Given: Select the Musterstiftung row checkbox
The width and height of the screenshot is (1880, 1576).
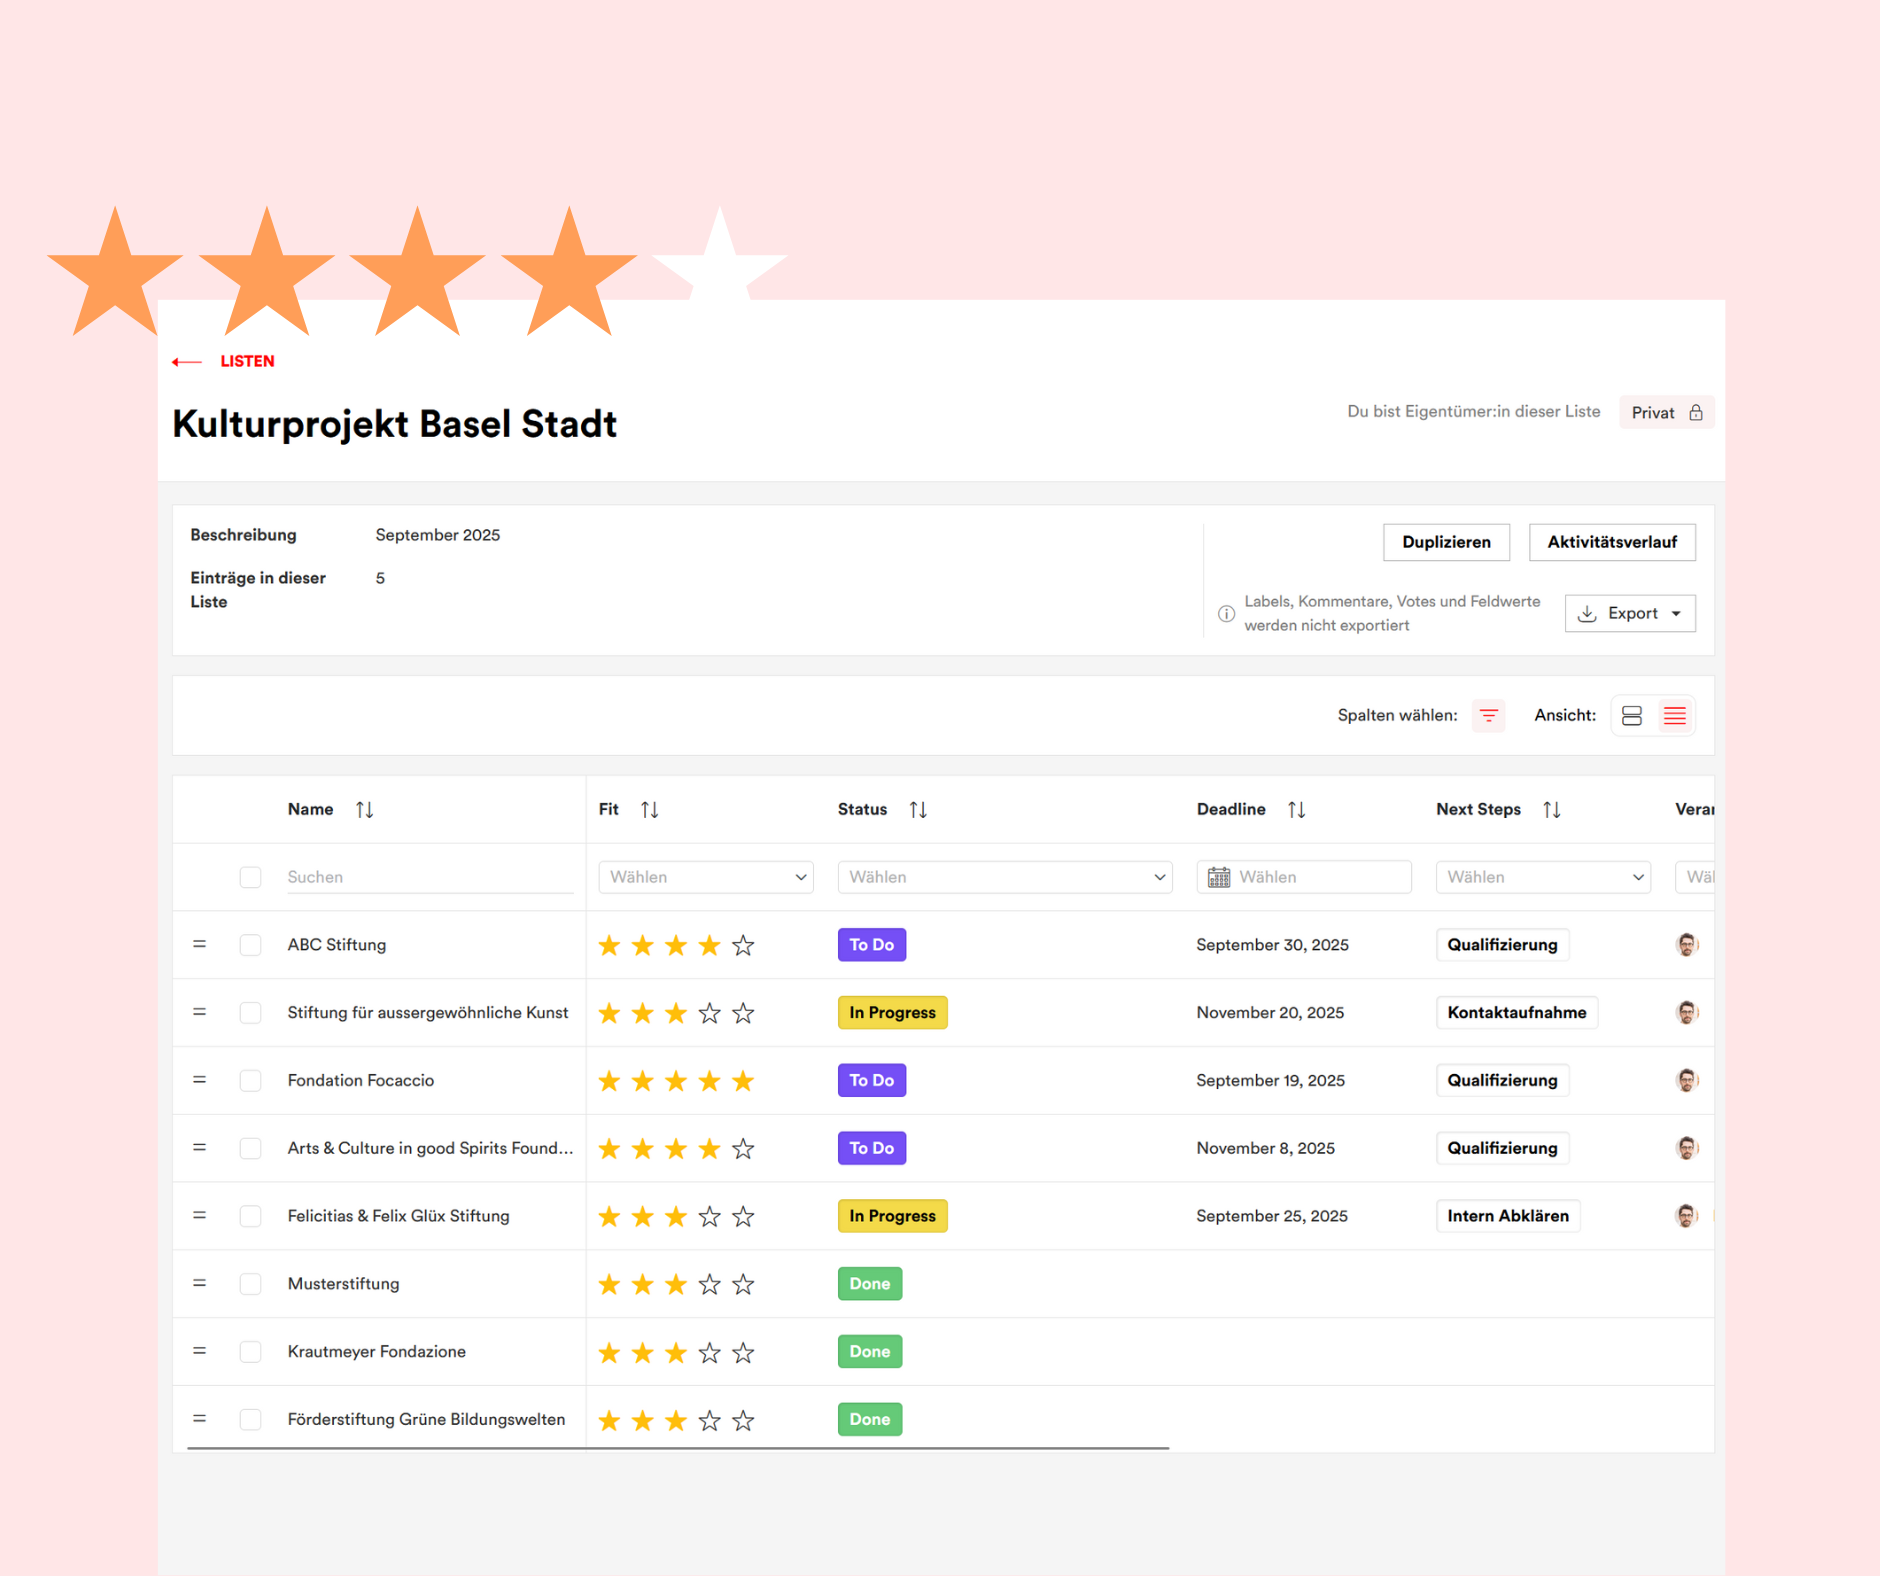Looking at the screenshot, I should 250,1284.
